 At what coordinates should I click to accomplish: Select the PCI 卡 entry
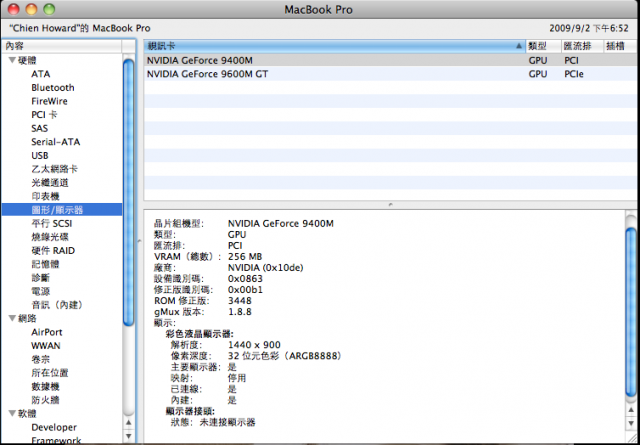point(44,115)
